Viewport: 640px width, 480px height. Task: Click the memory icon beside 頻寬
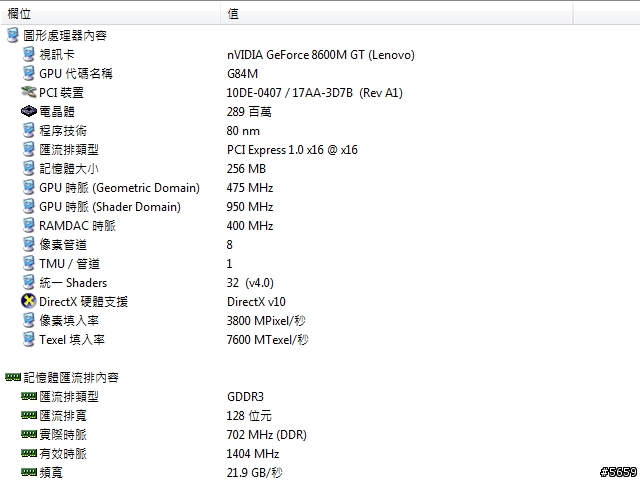(29, 472)
